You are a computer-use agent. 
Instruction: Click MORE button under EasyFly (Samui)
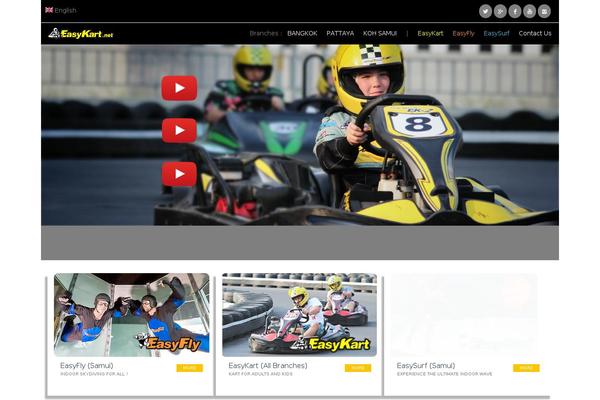coord(189,368)
